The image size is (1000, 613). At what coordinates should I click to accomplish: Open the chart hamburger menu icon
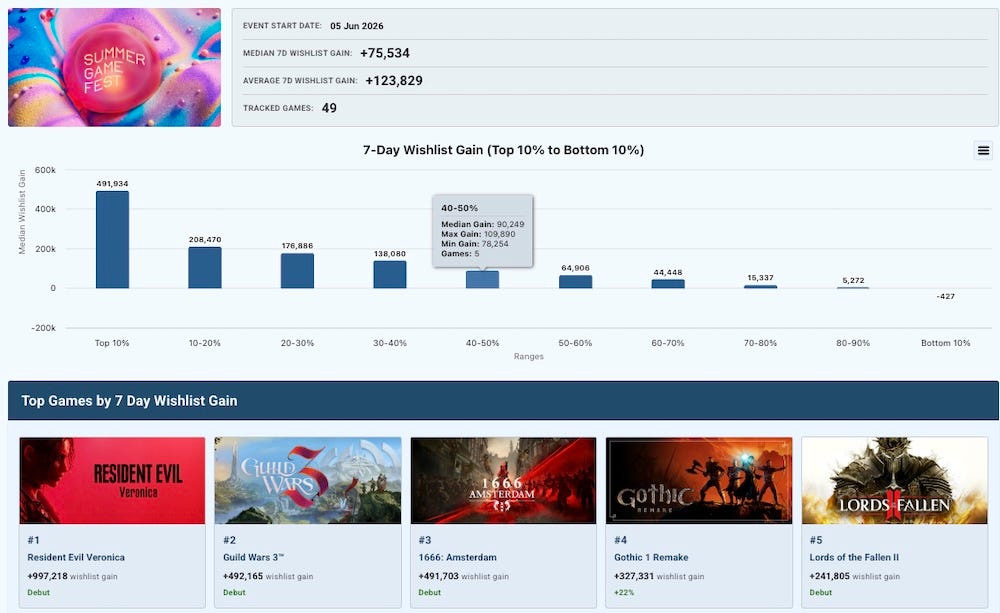click(983, 151)
